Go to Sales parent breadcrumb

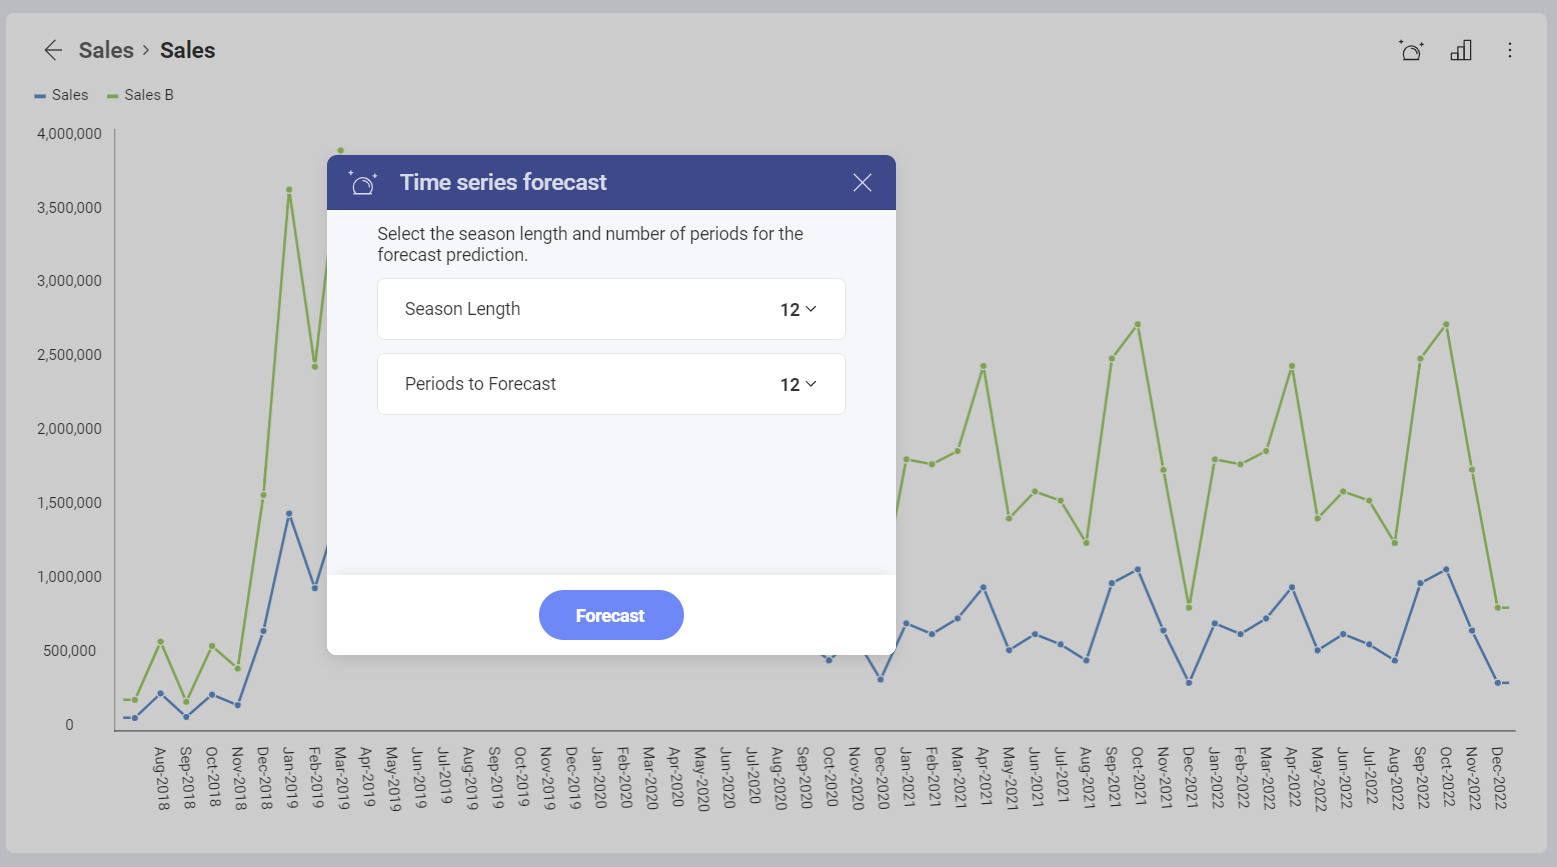[x=106, y=50]
